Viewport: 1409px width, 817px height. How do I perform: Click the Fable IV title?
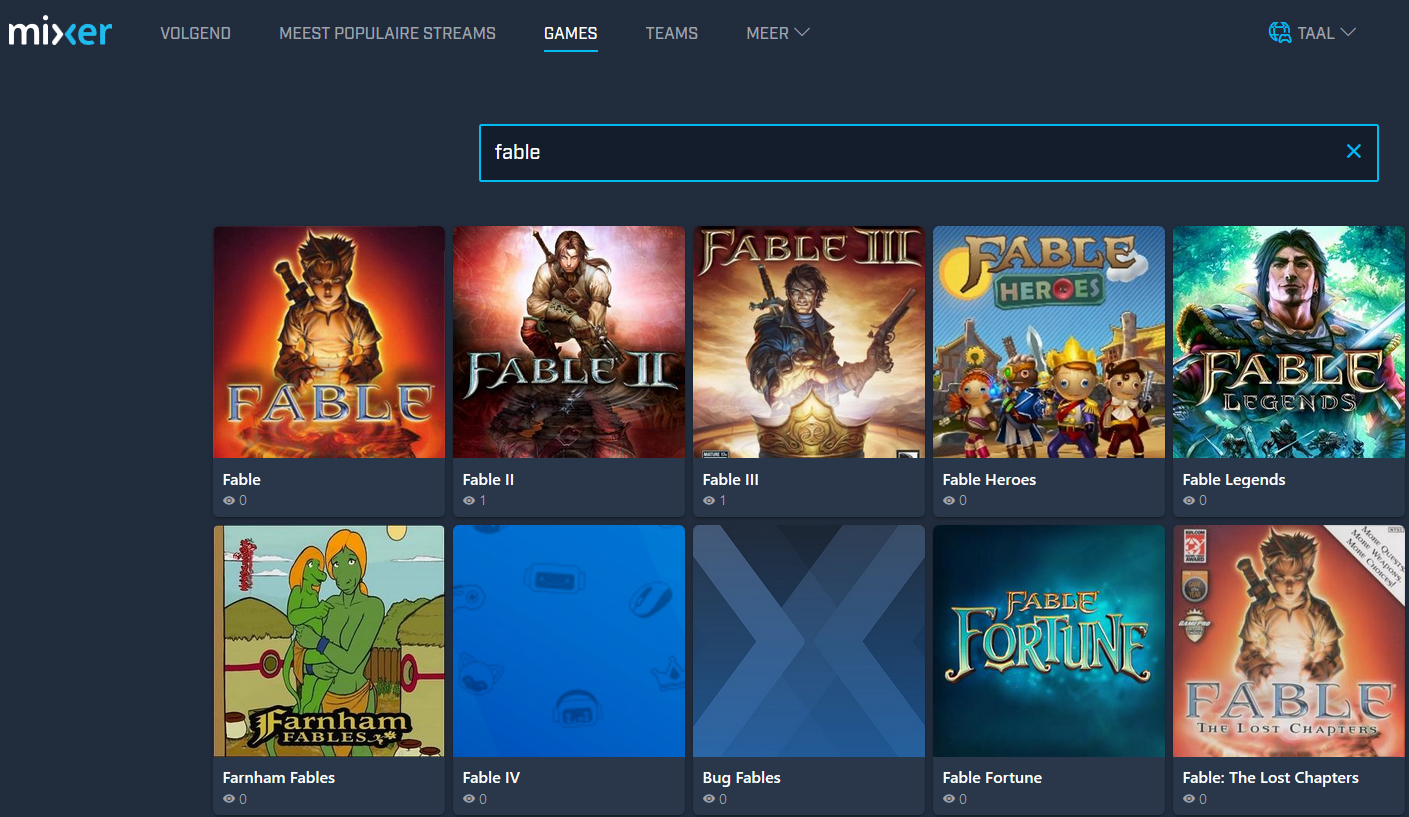click(x=492, y=777)
